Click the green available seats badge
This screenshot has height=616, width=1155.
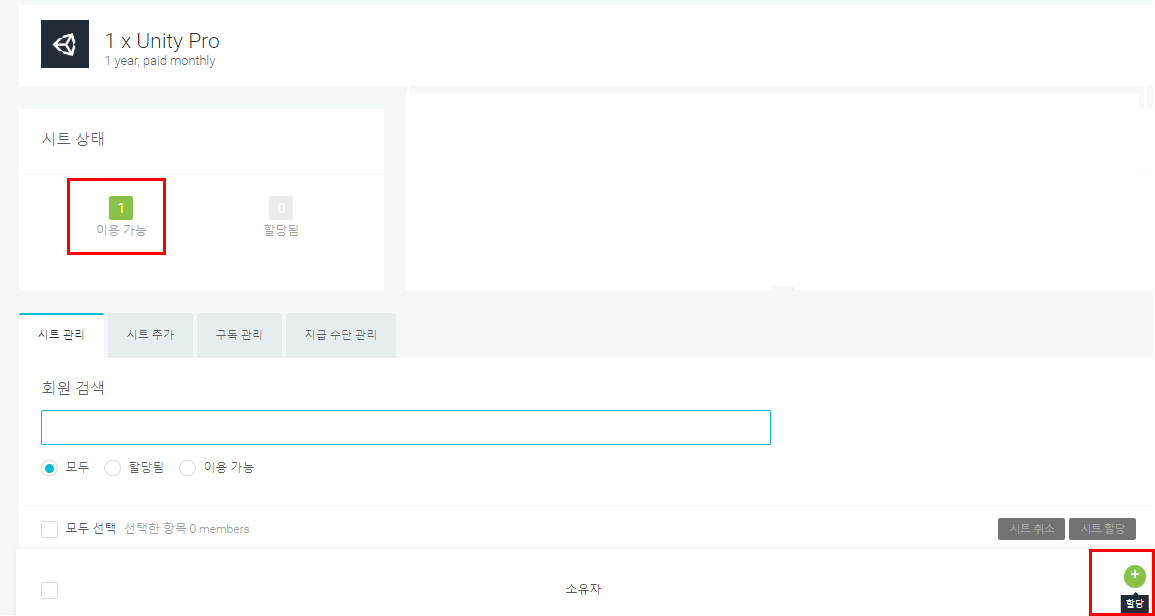coord(121,209)
